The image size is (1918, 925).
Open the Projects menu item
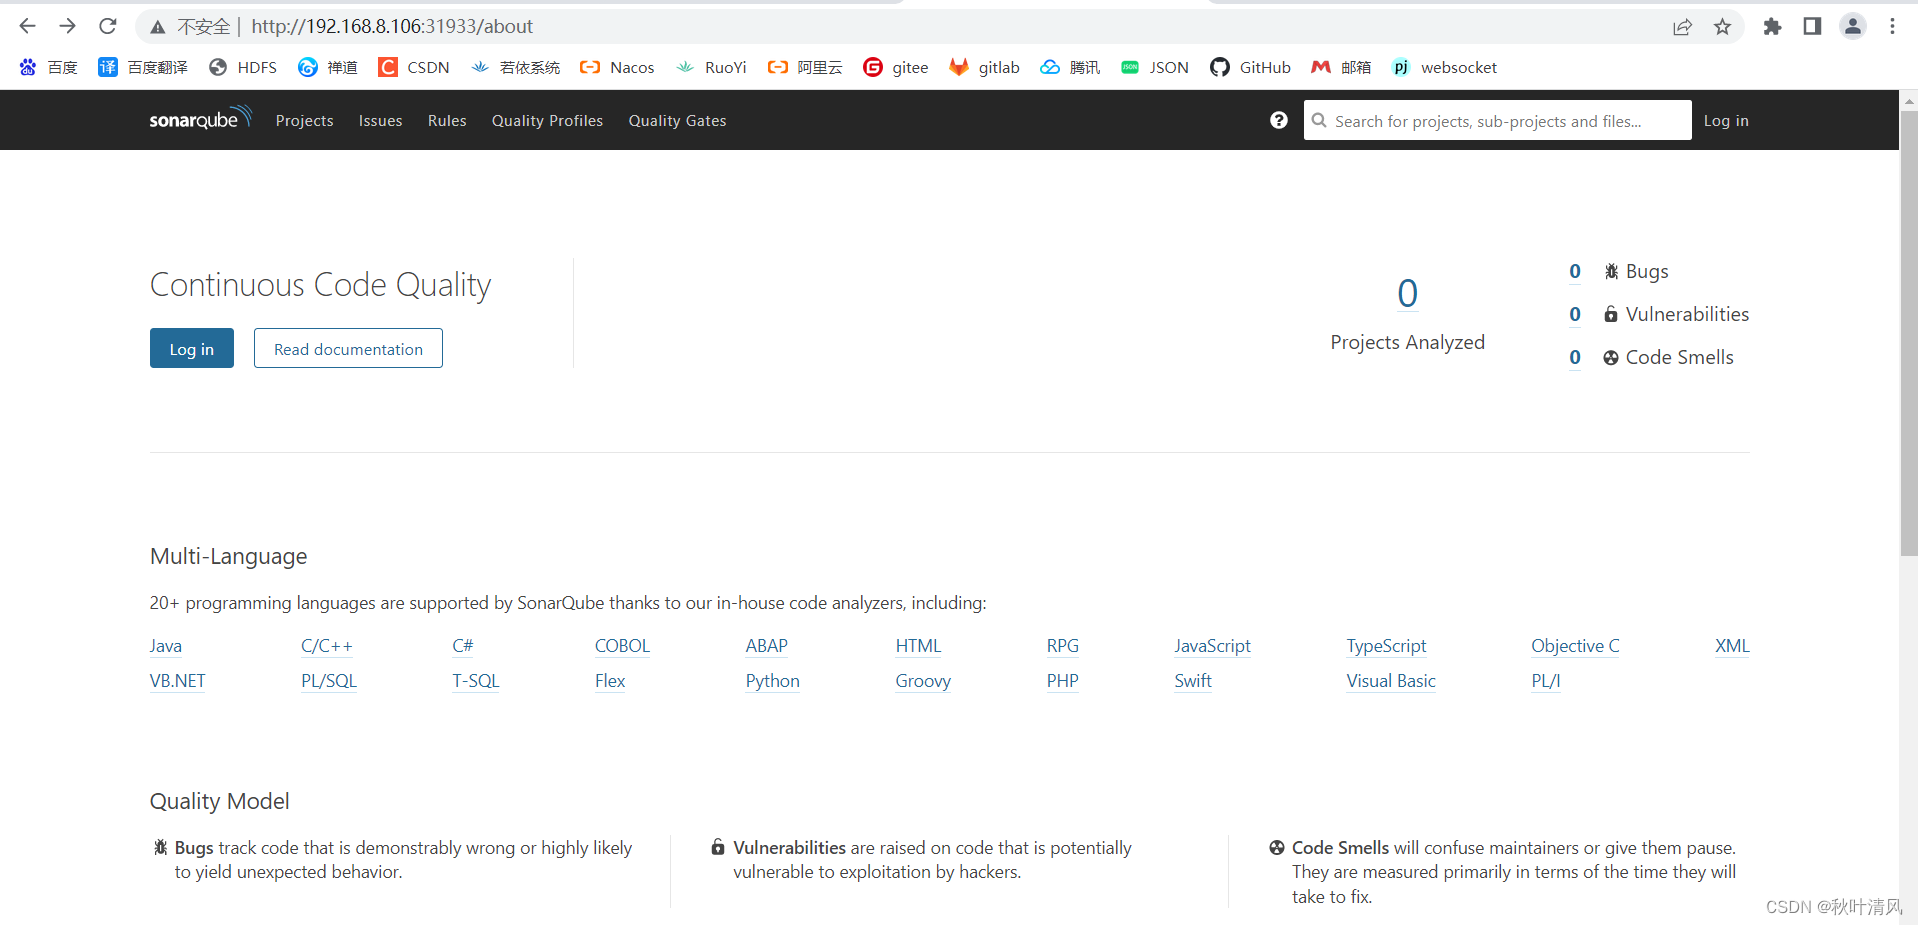point(304,120)
